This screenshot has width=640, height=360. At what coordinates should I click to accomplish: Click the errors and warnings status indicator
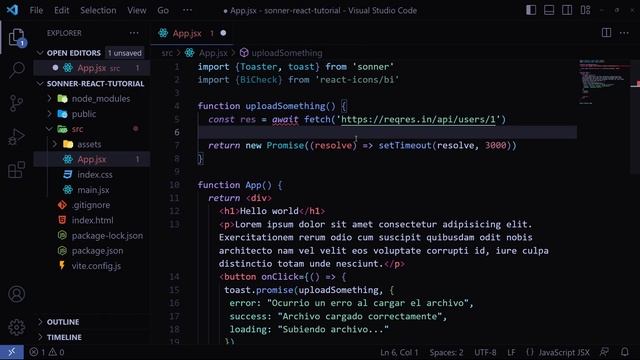47,352
